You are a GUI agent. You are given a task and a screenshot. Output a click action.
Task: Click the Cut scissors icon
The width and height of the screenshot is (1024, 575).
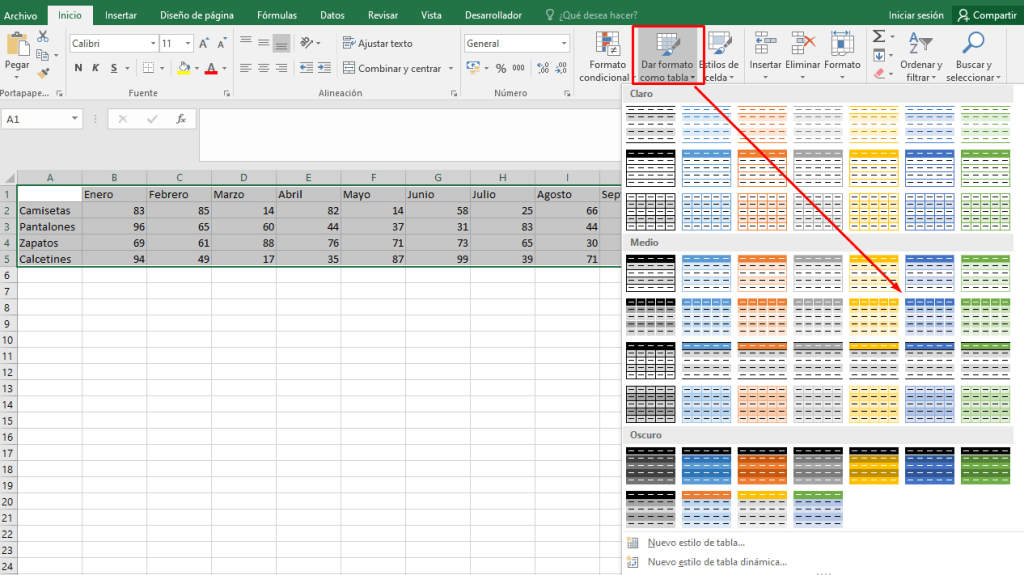(43, 36)
